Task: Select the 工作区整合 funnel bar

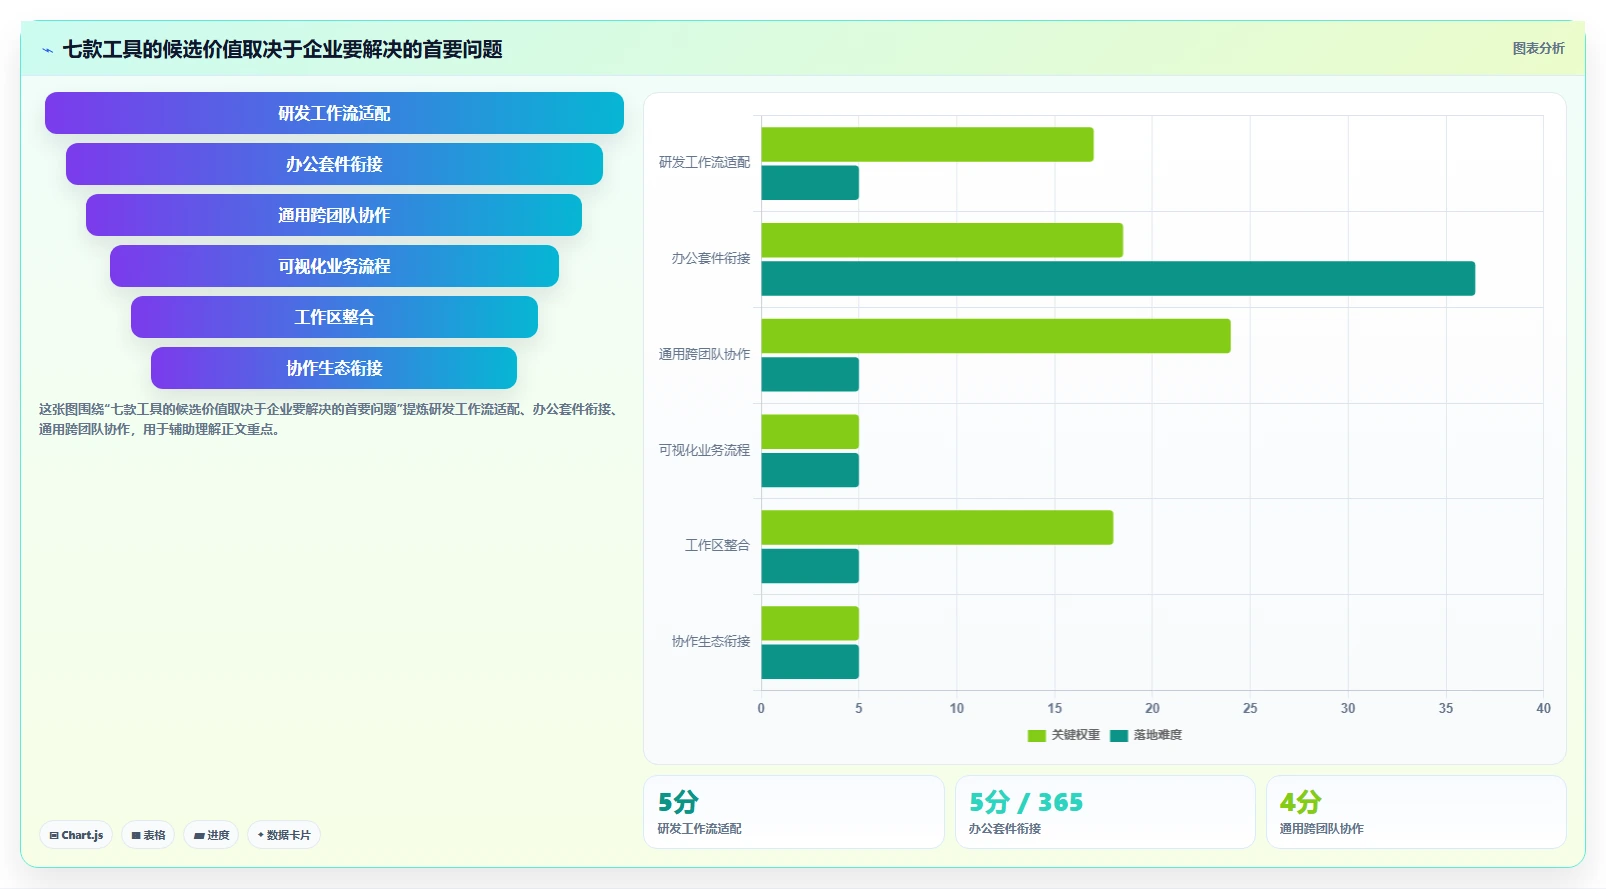Action: point(334,317)
